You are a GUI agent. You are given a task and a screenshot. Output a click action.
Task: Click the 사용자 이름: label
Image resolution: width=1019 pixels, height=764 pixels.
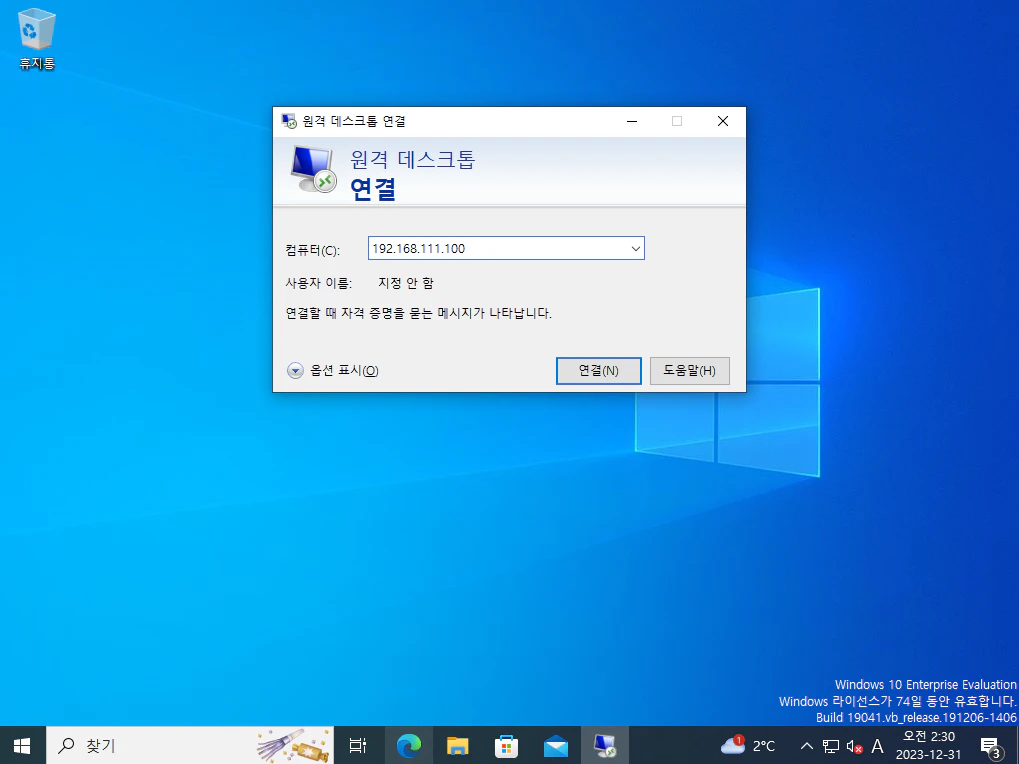tap(318, 283)
